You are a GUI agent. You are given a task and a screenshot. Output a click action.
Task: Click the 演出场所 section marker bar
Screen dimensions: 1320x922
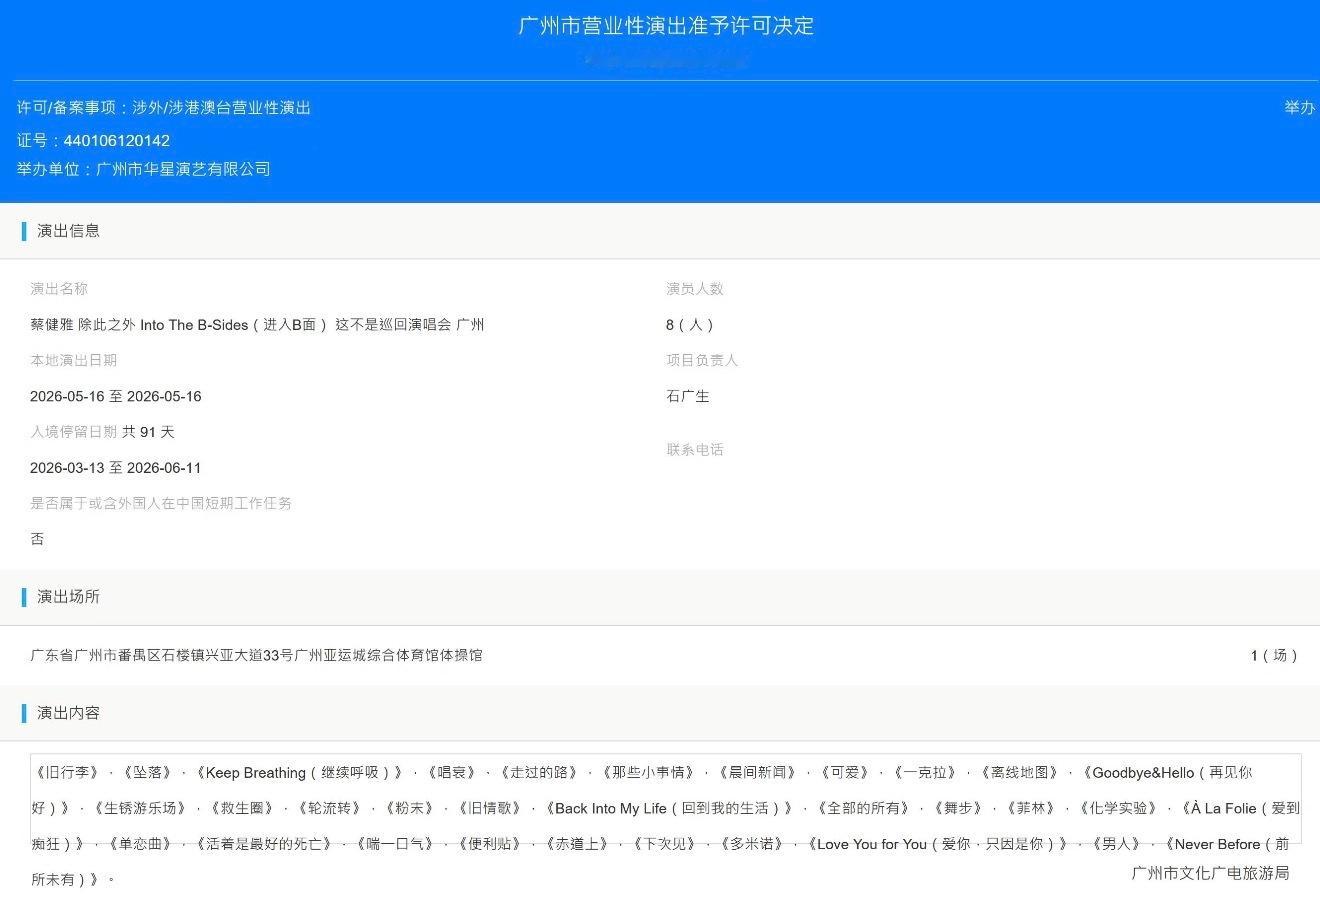pyautogui.click(x=25, y=597)
